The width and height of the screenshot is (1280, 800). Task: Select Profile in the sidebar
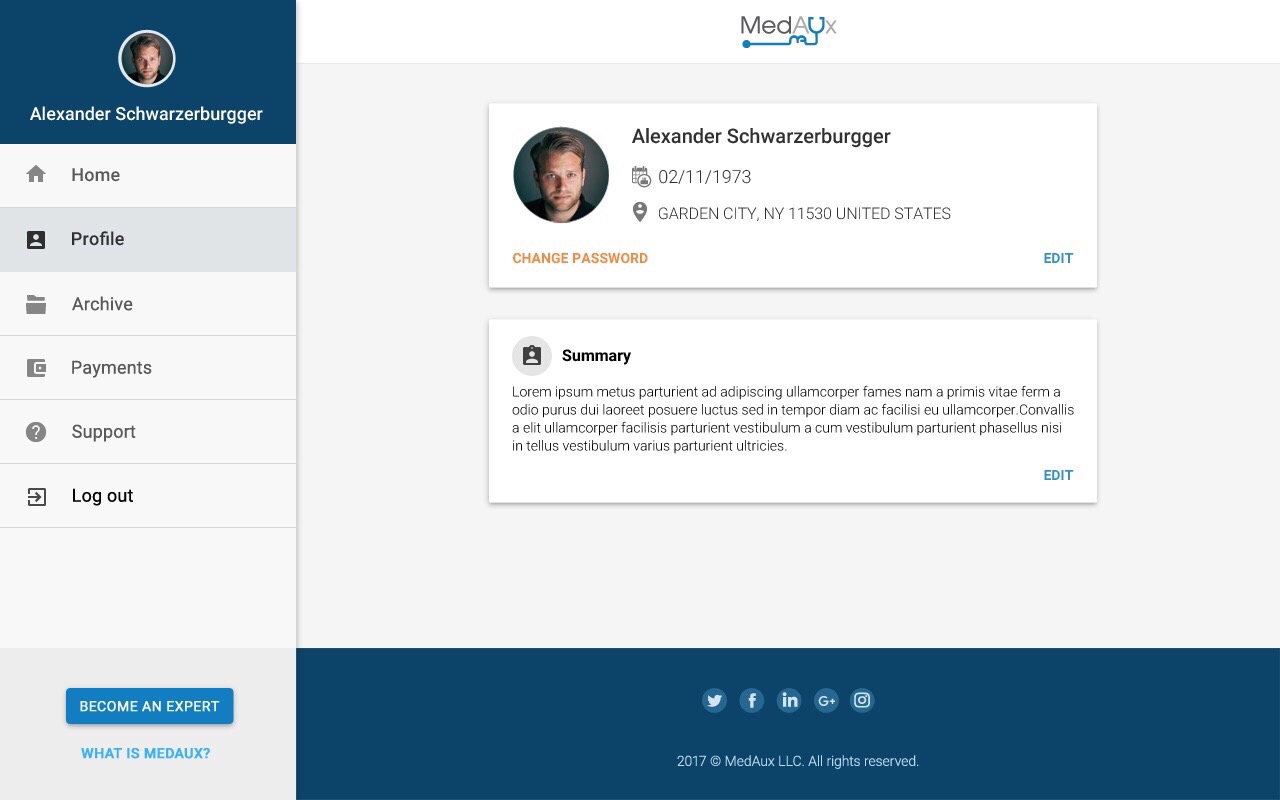(148, 240)
